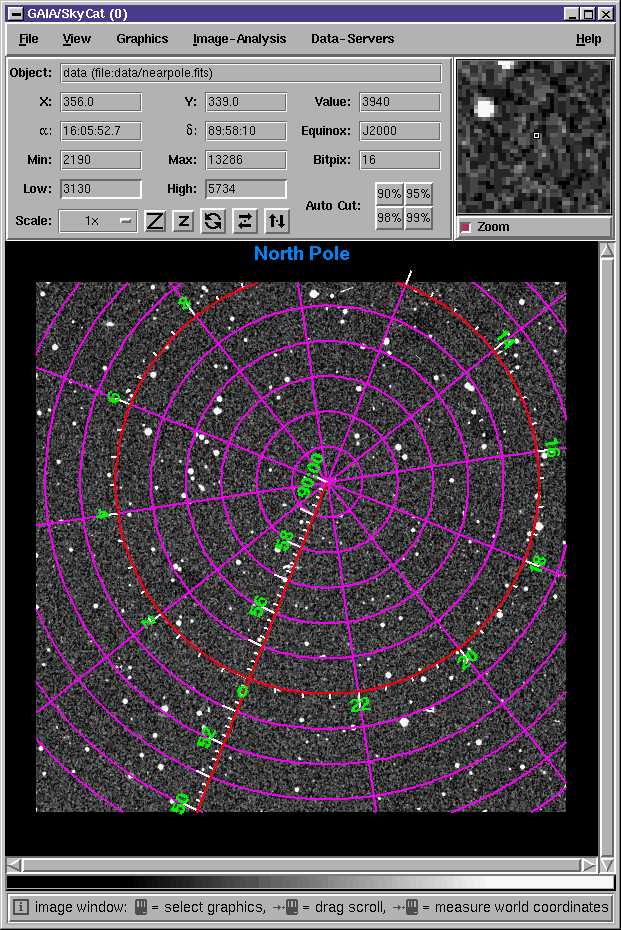Click the small z zoom-out icon
Image resolution: width=621 pixels, height=930 pixels.
coord(184,221)
